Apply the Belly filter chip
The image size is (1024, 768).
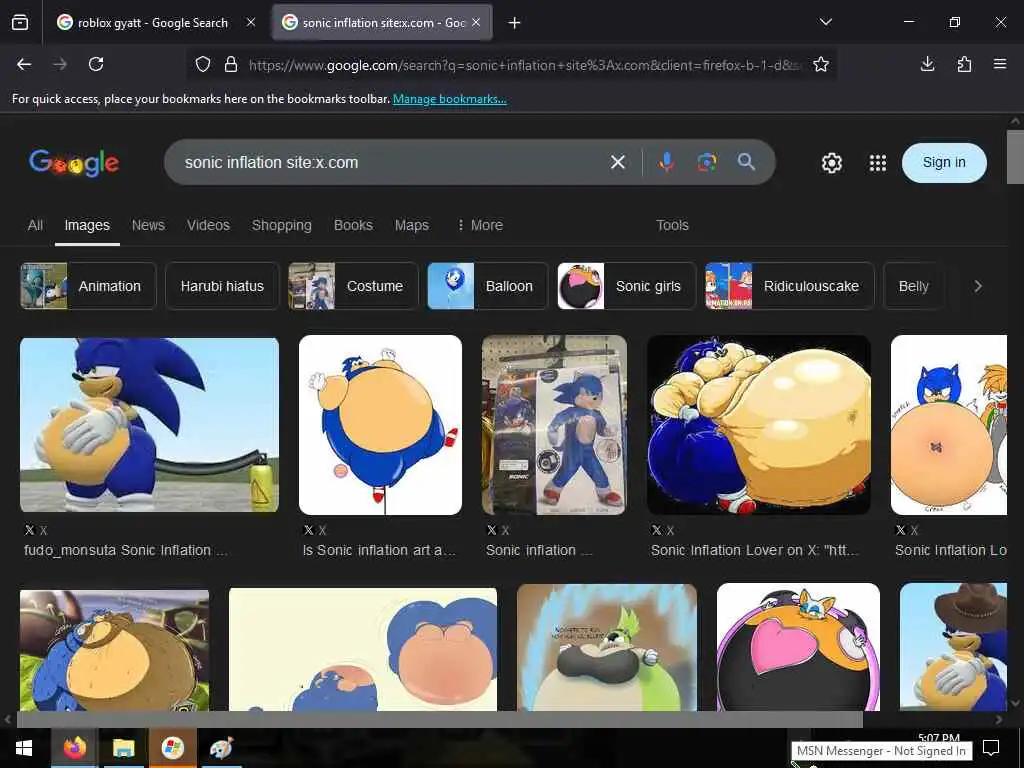pos(914,286)
